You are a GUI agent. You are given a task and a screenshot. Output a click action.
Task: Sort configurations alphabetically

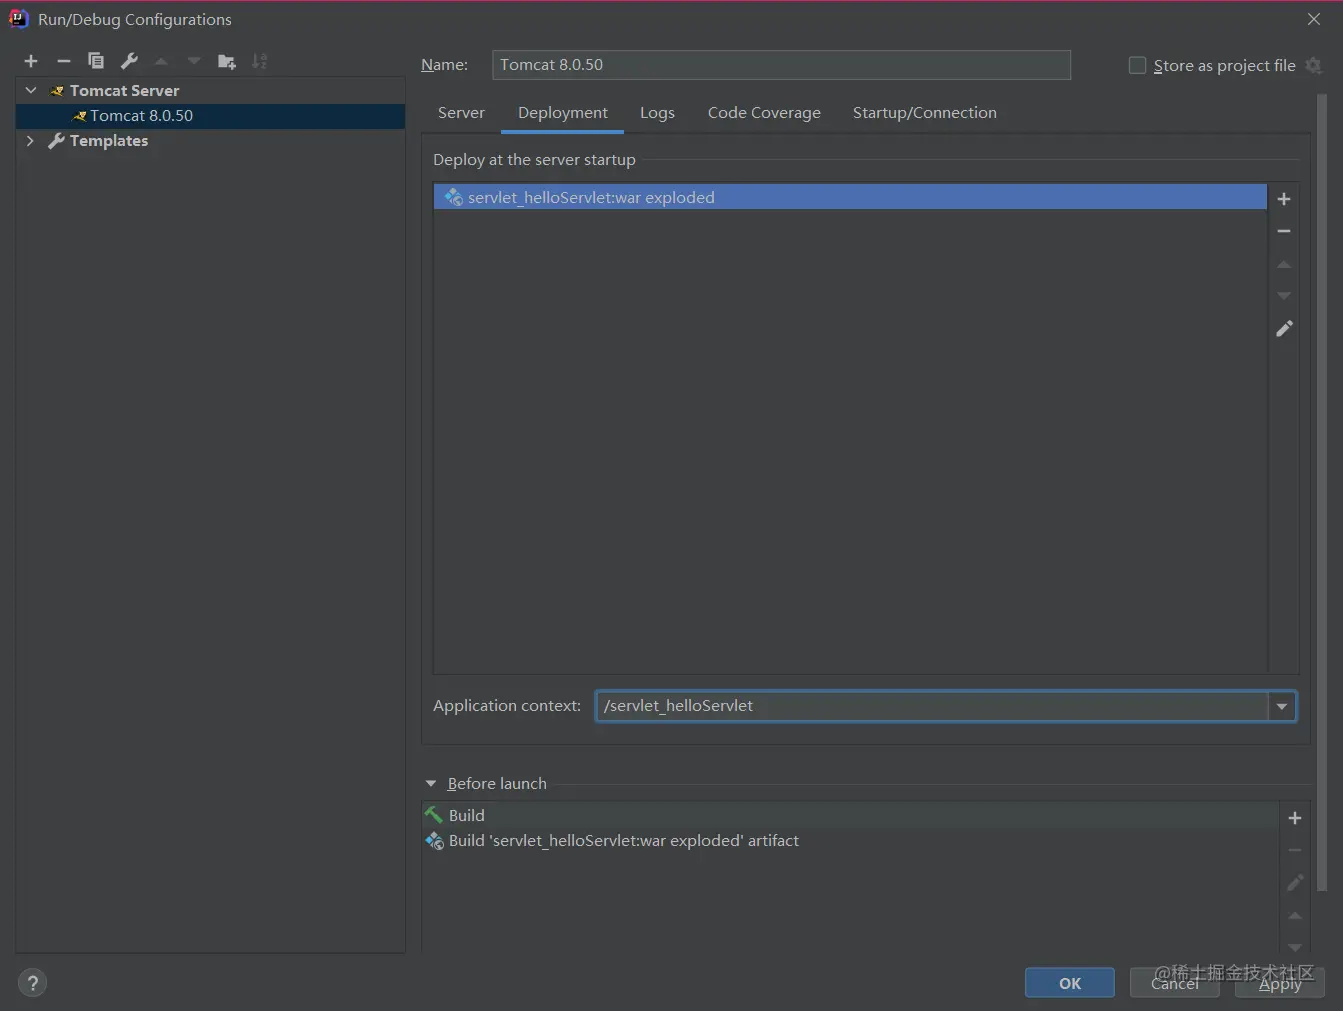(x=260, y=61)
